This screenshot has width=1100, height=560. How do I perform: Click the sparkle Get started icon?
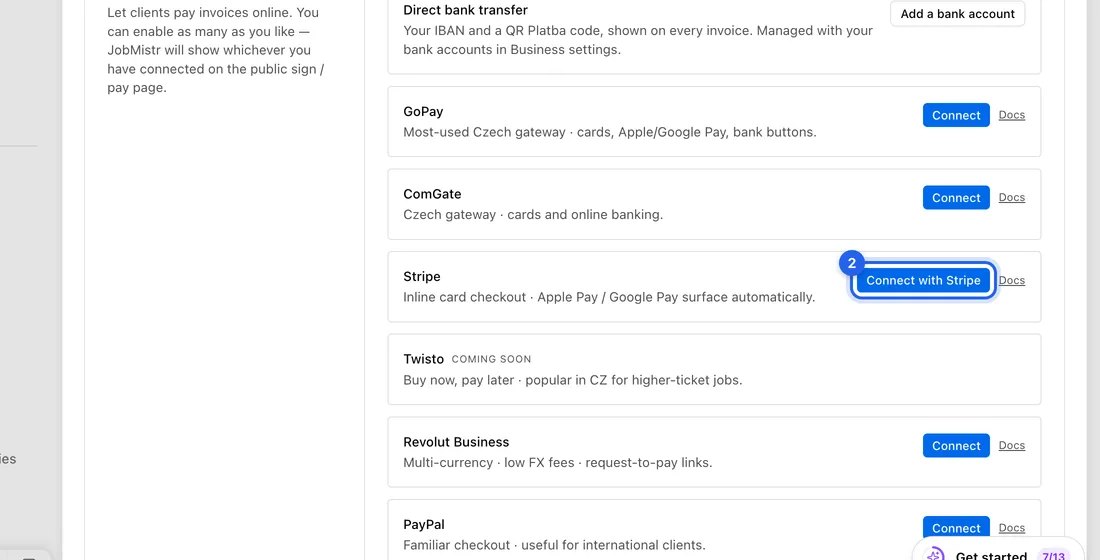934,555
